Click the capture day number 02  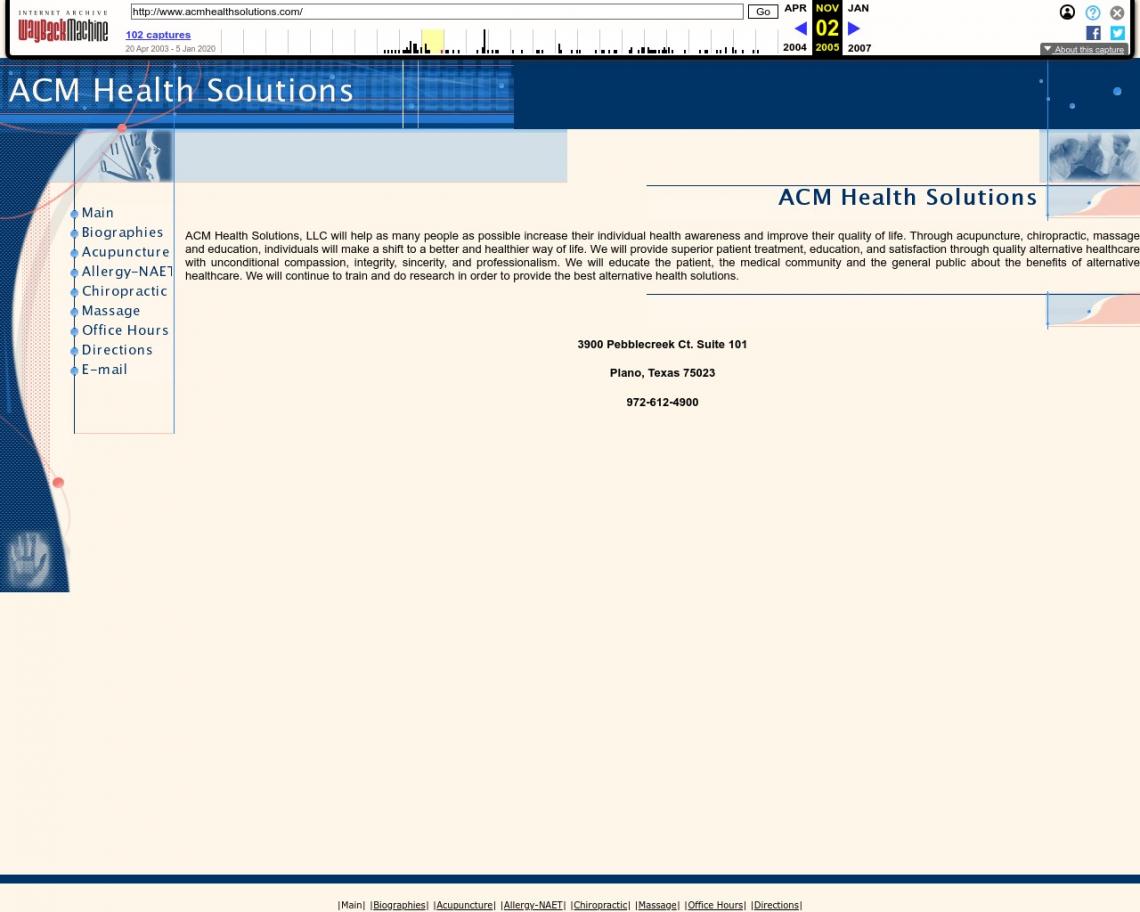click(x=827, y=28)
